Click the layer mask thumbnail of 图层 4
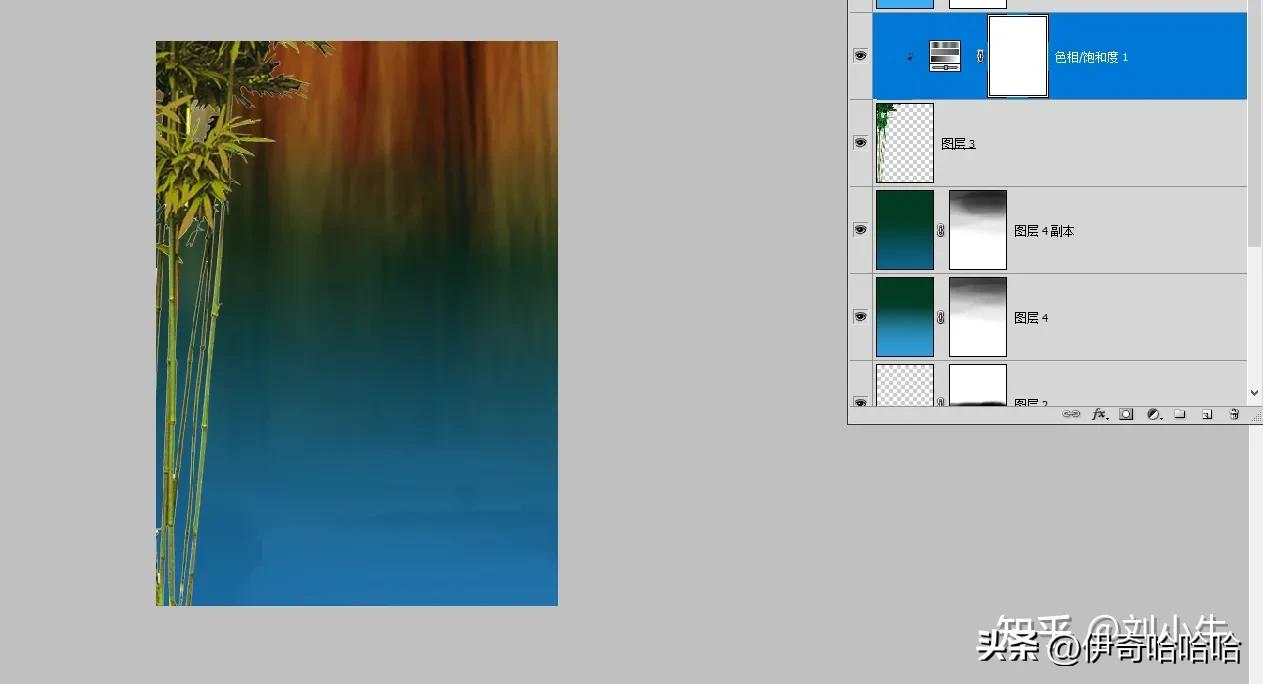 coord(977,316)
